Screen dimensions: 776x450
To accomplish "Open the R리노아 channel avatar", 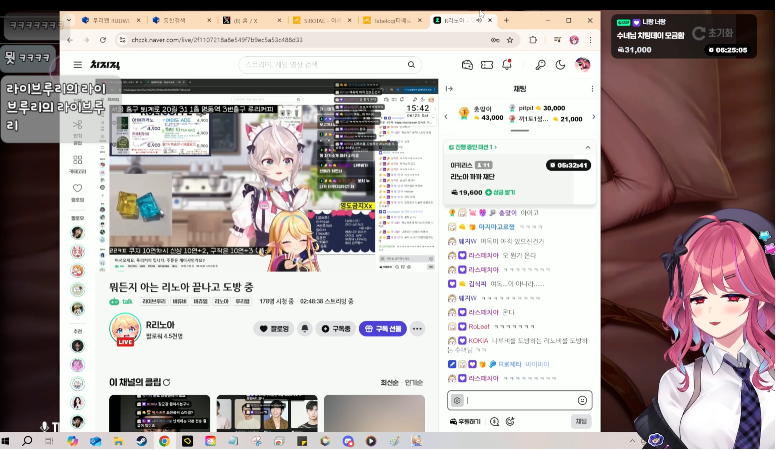I will tap(125, 328).
